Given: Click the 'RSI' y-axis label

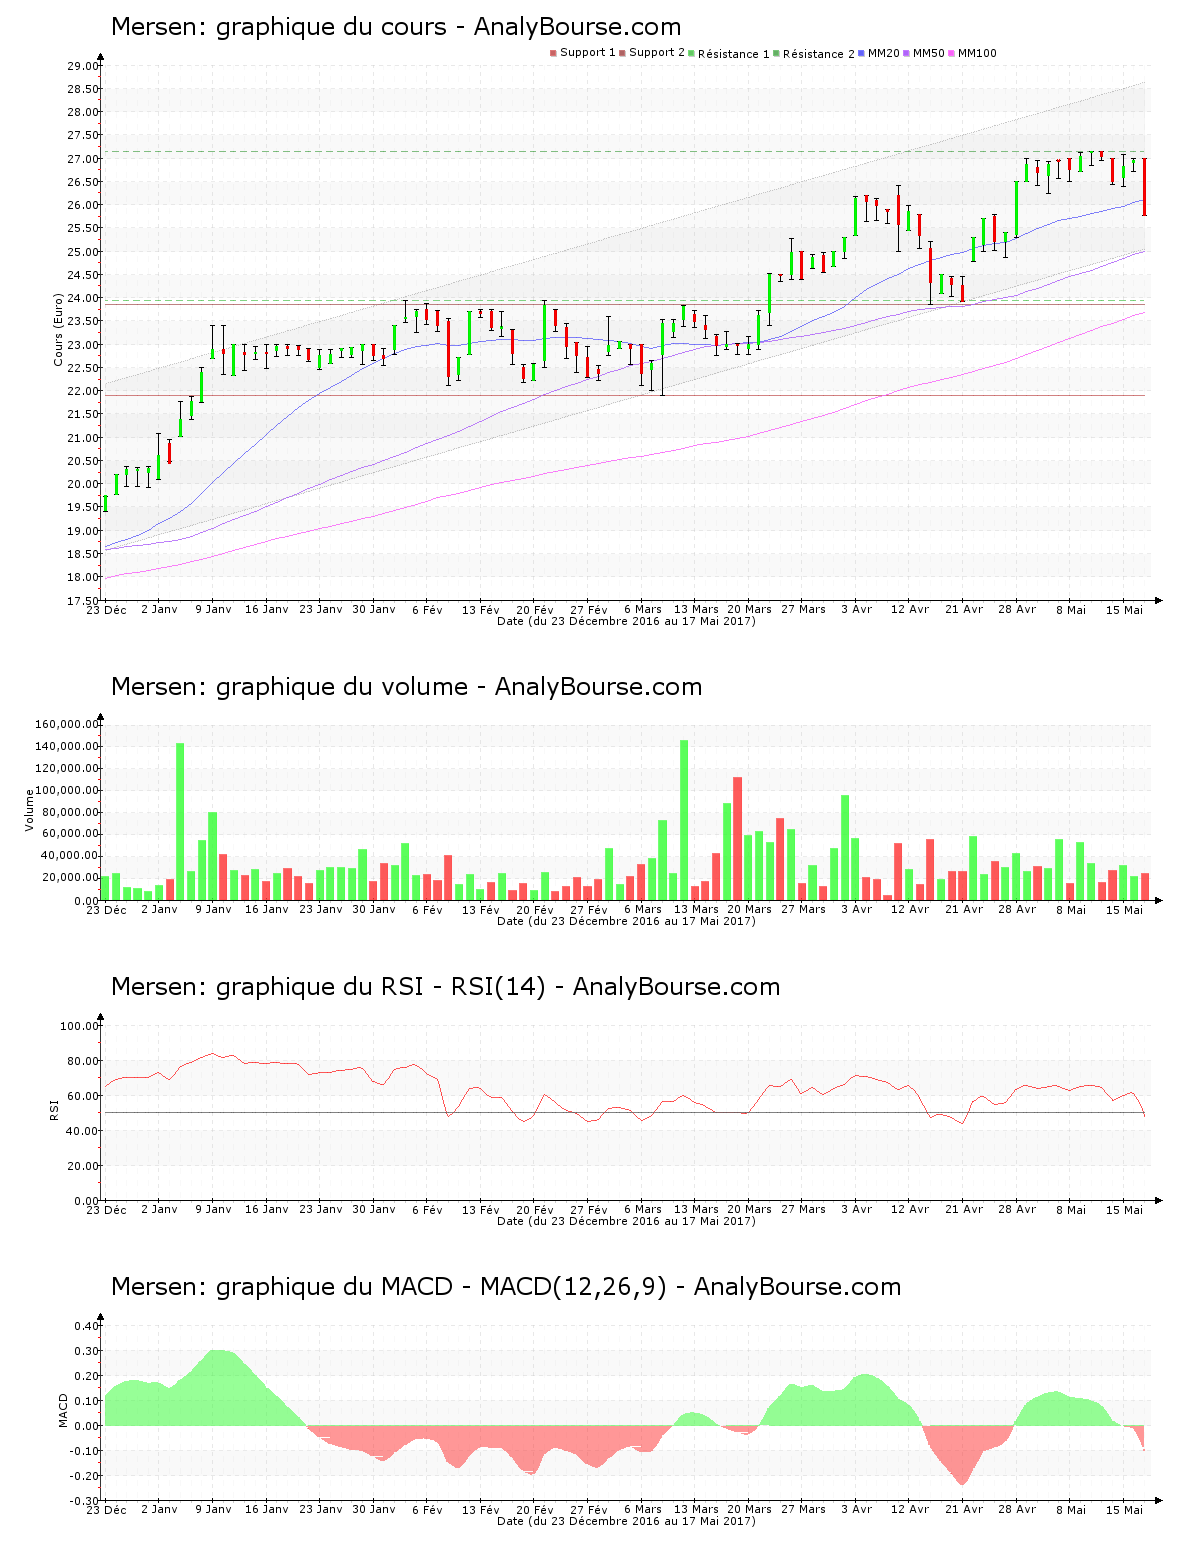Looking at the screenshot, I should (54, 1109).
